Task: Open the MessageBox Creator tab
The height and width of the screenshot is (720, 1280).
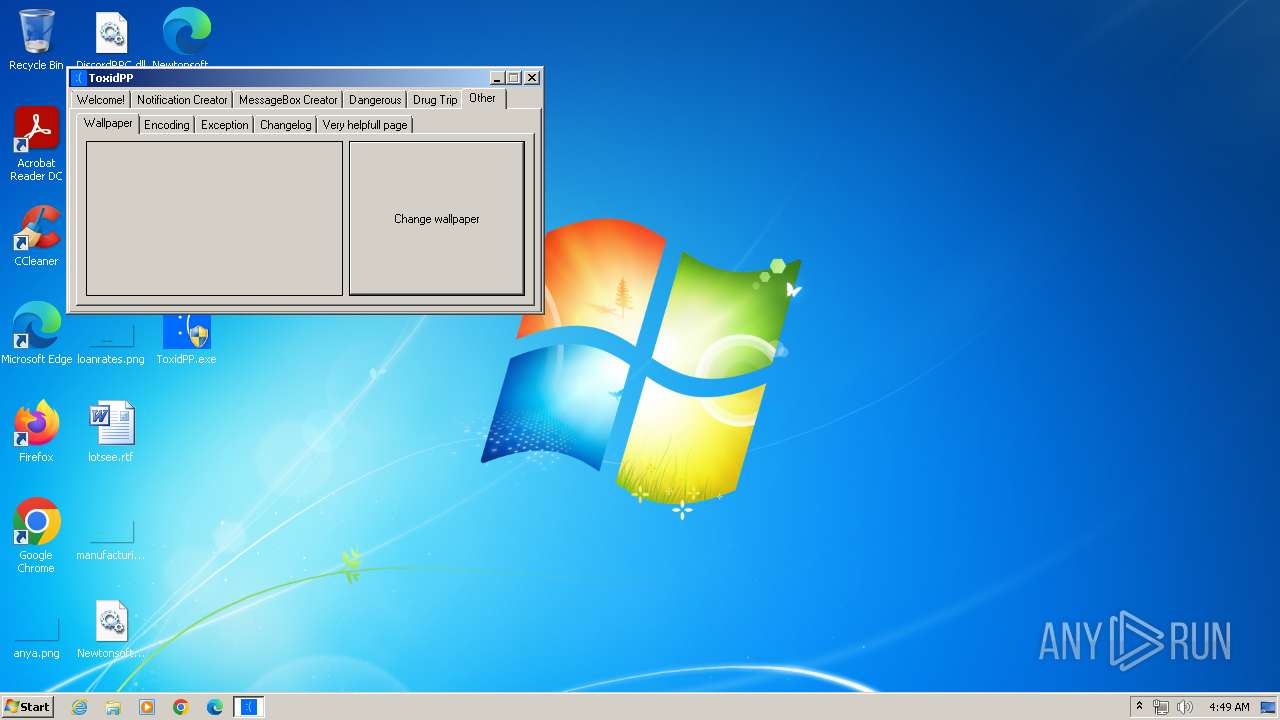Action: click(288, 100)
